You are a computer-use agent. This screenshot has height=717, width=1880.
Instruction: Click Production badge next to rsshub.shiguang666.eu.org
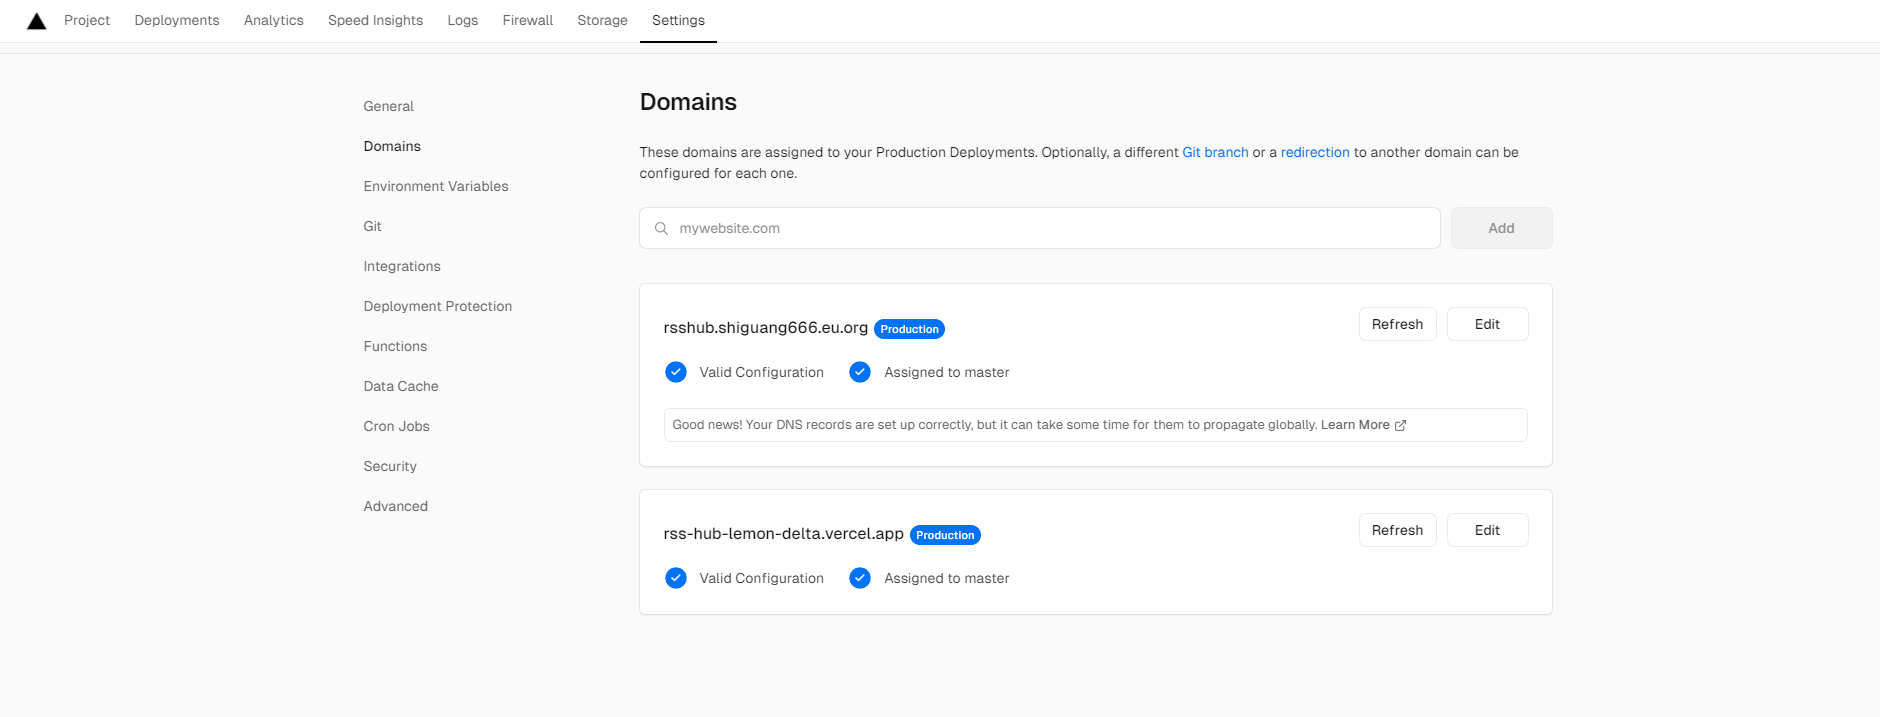click(x=909, y=329)
